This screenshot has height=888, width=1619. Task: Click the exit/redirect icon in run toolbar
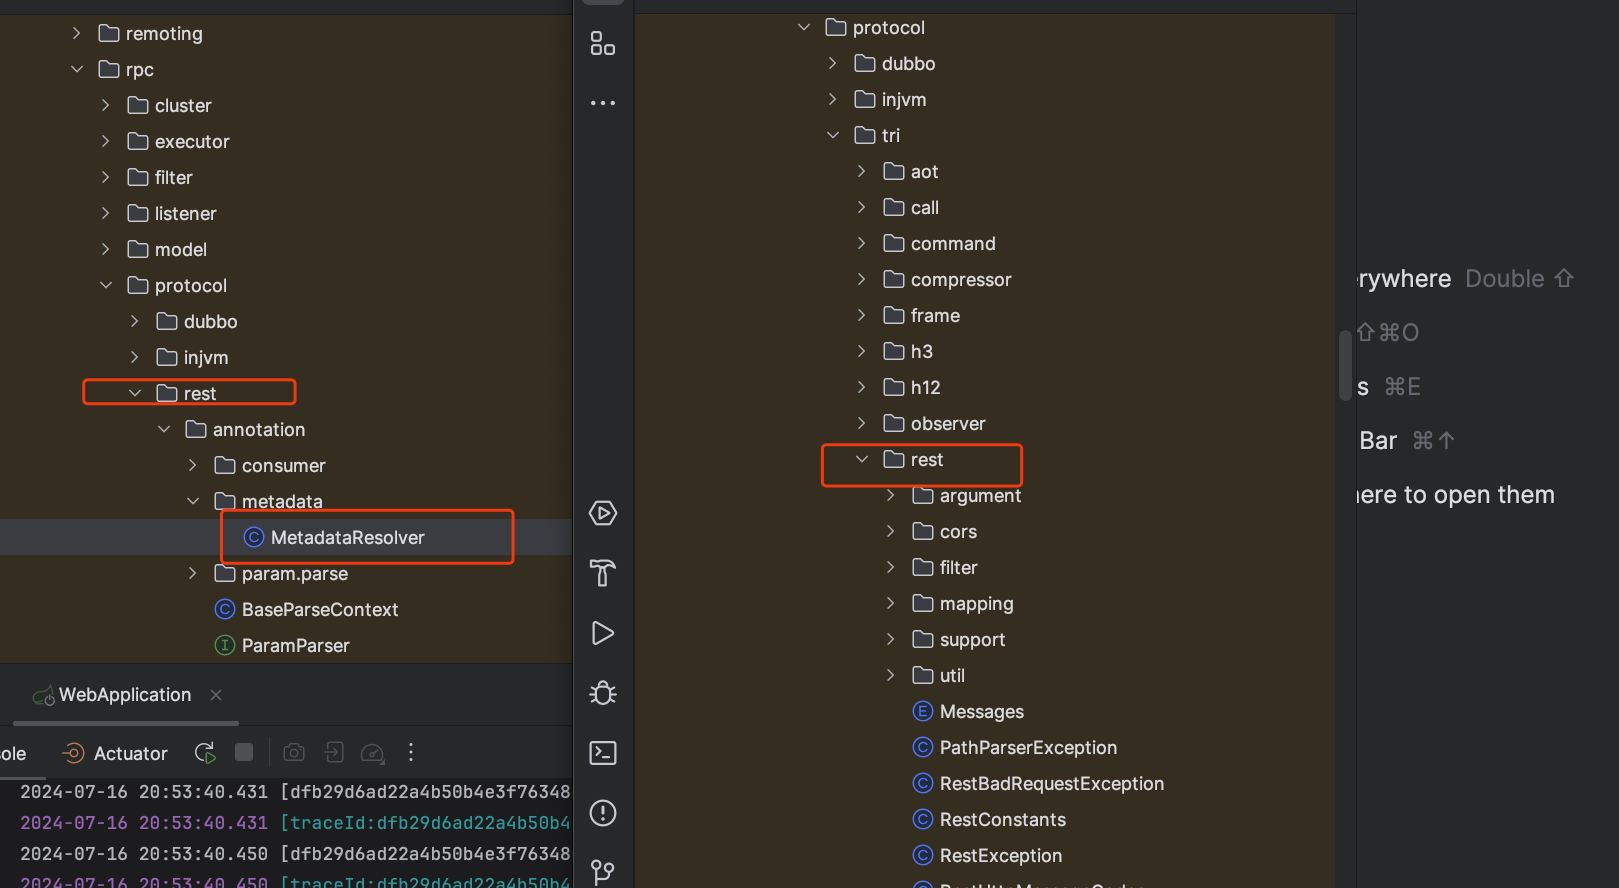334,752
